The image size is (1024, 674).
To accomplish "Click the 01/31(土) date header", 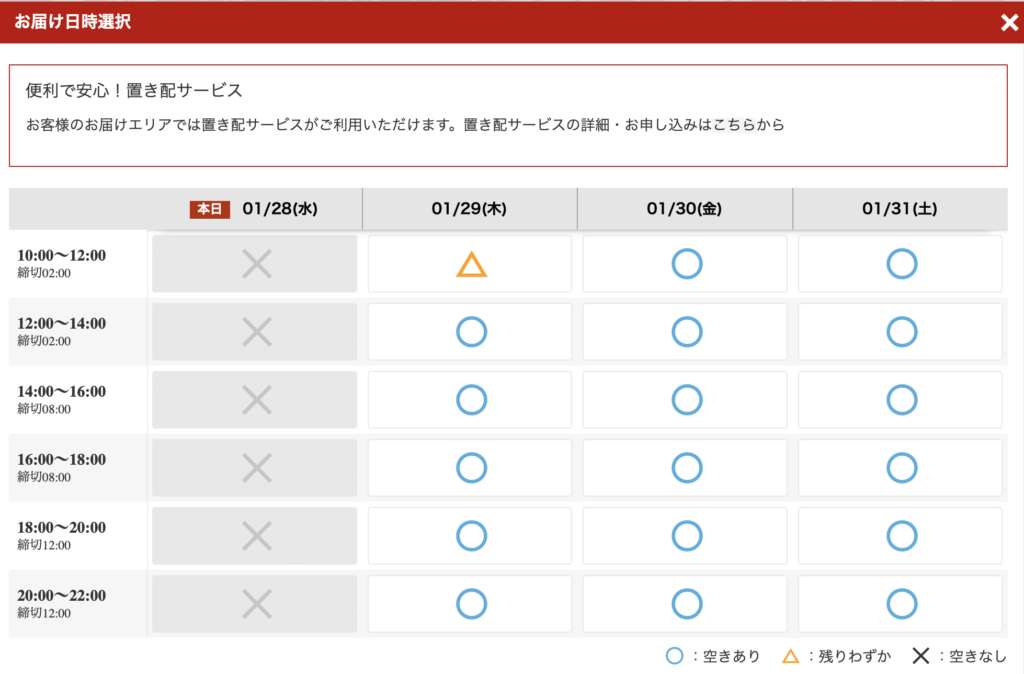I will pyautogui.click(x=899, y=209).
